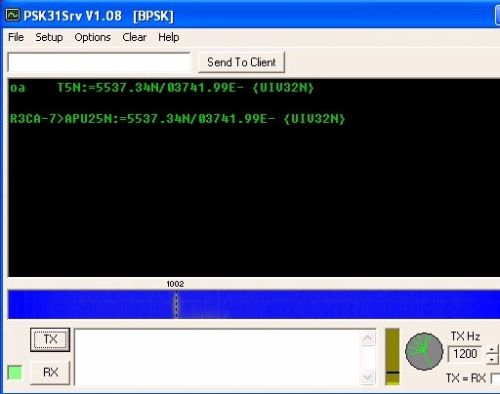Click the PSK31Srv title bar app icon
500x394 pixels.
click(x=13, y=15)
